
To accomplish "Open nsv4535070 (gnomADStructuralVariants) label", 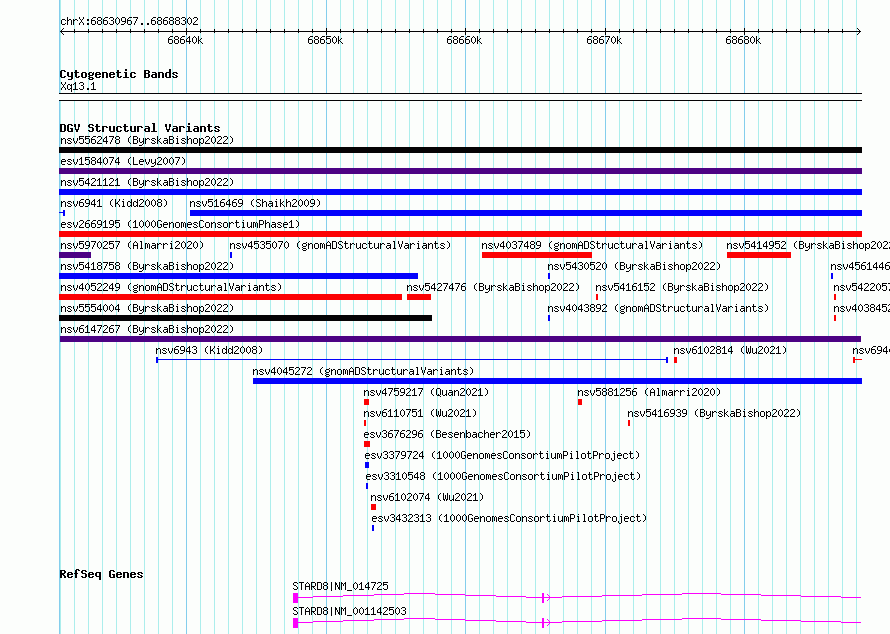I will [340, 245].
